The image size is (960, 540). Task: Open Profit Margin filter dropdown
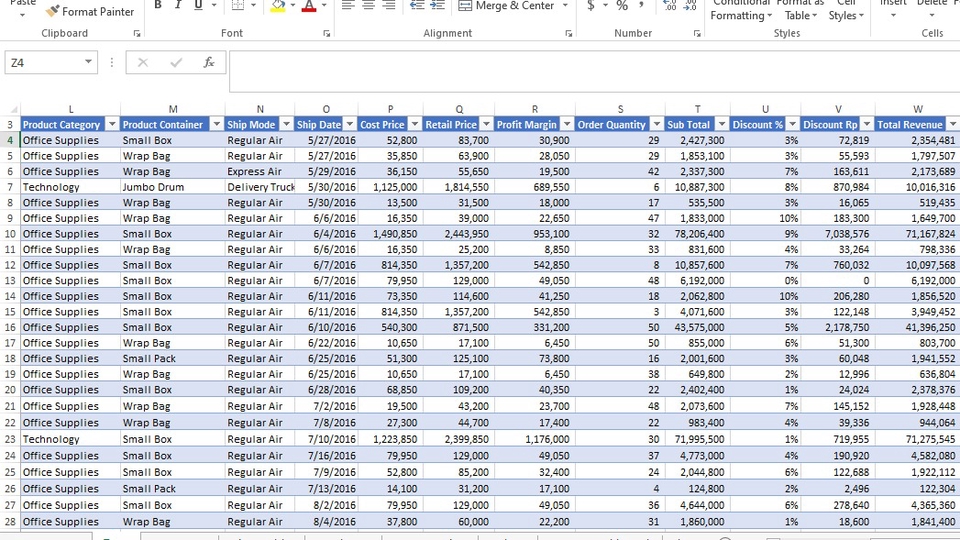[567, 124]
